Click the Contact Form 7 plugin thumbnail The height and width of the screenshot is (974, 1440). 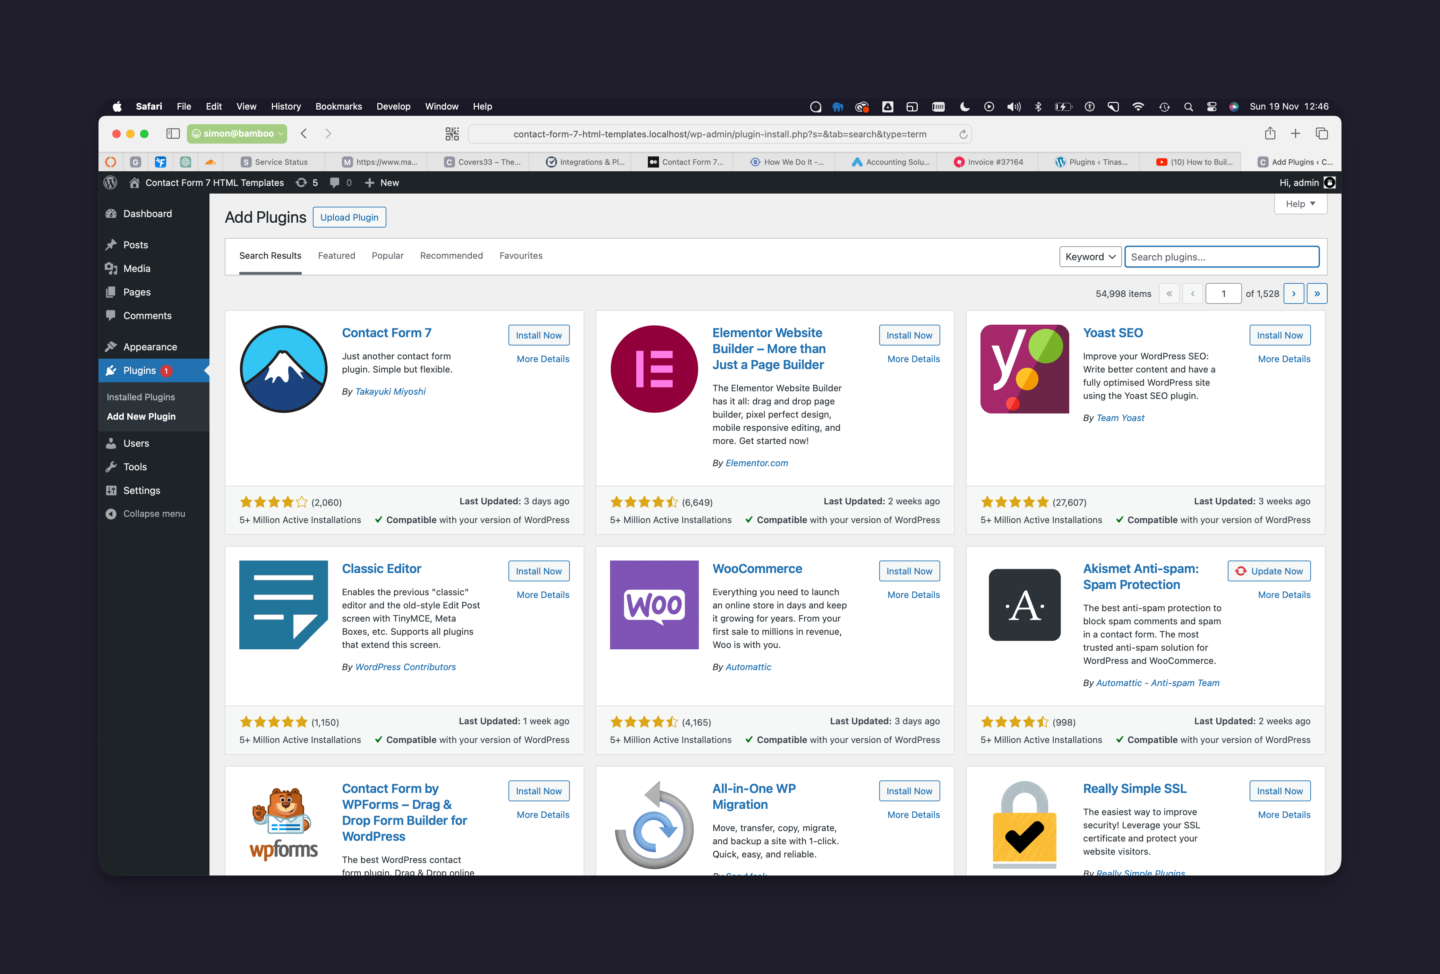(x=284, y=369)
